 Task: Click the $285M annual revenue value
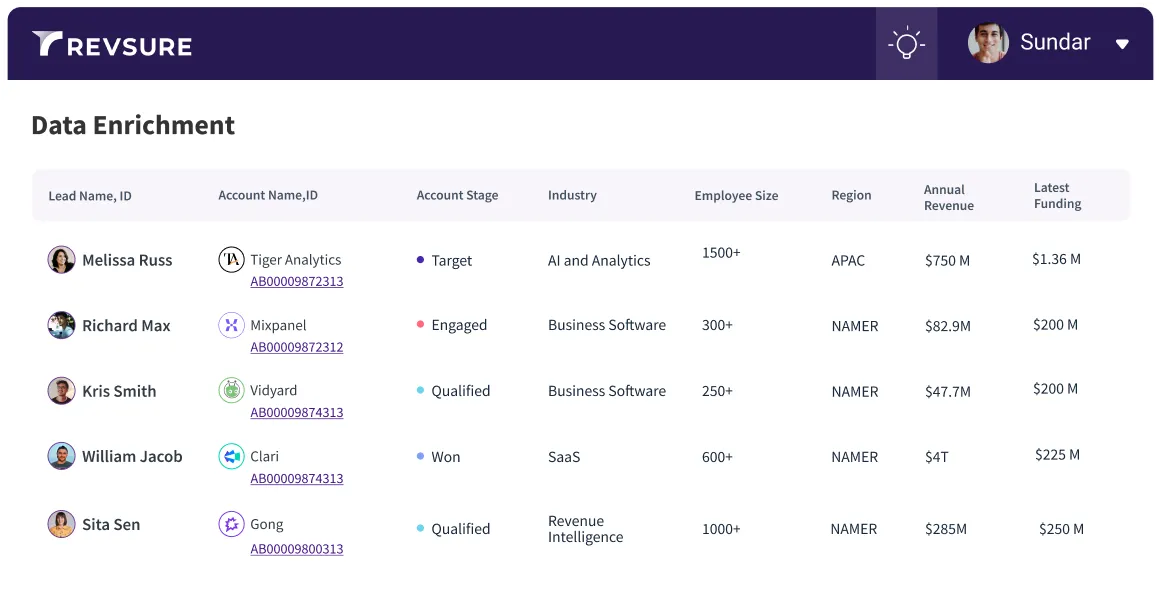point(946,529)
